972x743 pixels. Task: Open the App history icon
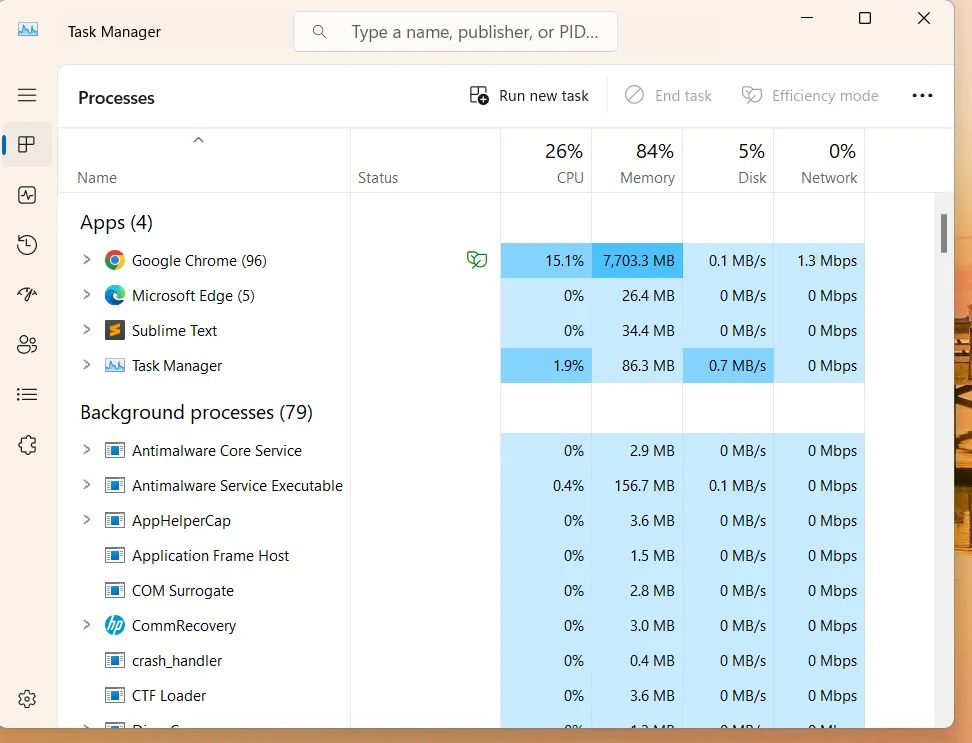pyautogui.click(x=27, y=245)
